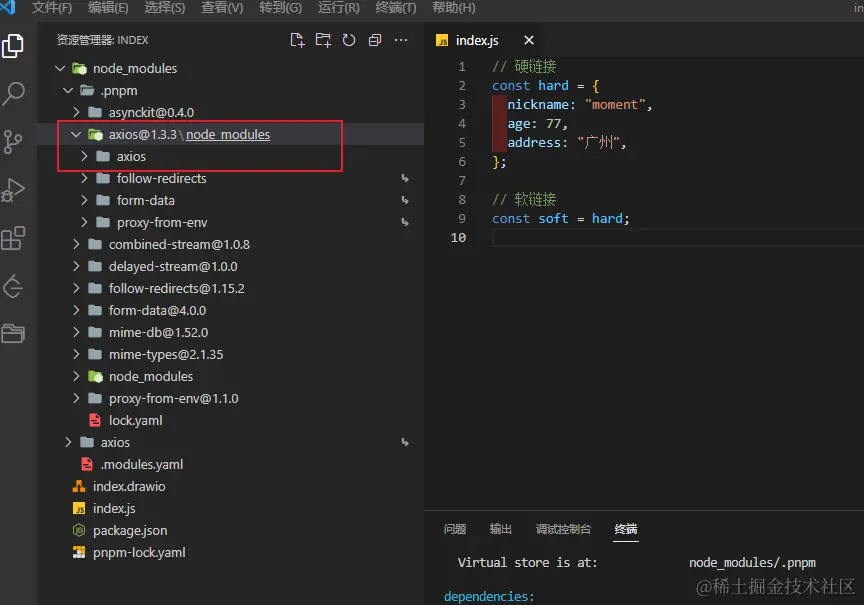Click the '// 硬链接' comment line
This screenshot has height=605, width=864.
coord(524,67)
